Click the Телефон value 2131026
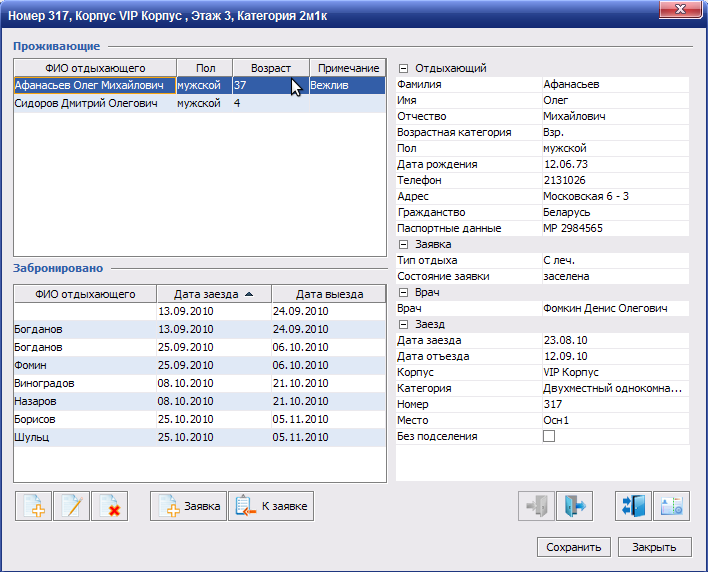 pyautogui.click(x=616, y=181)
